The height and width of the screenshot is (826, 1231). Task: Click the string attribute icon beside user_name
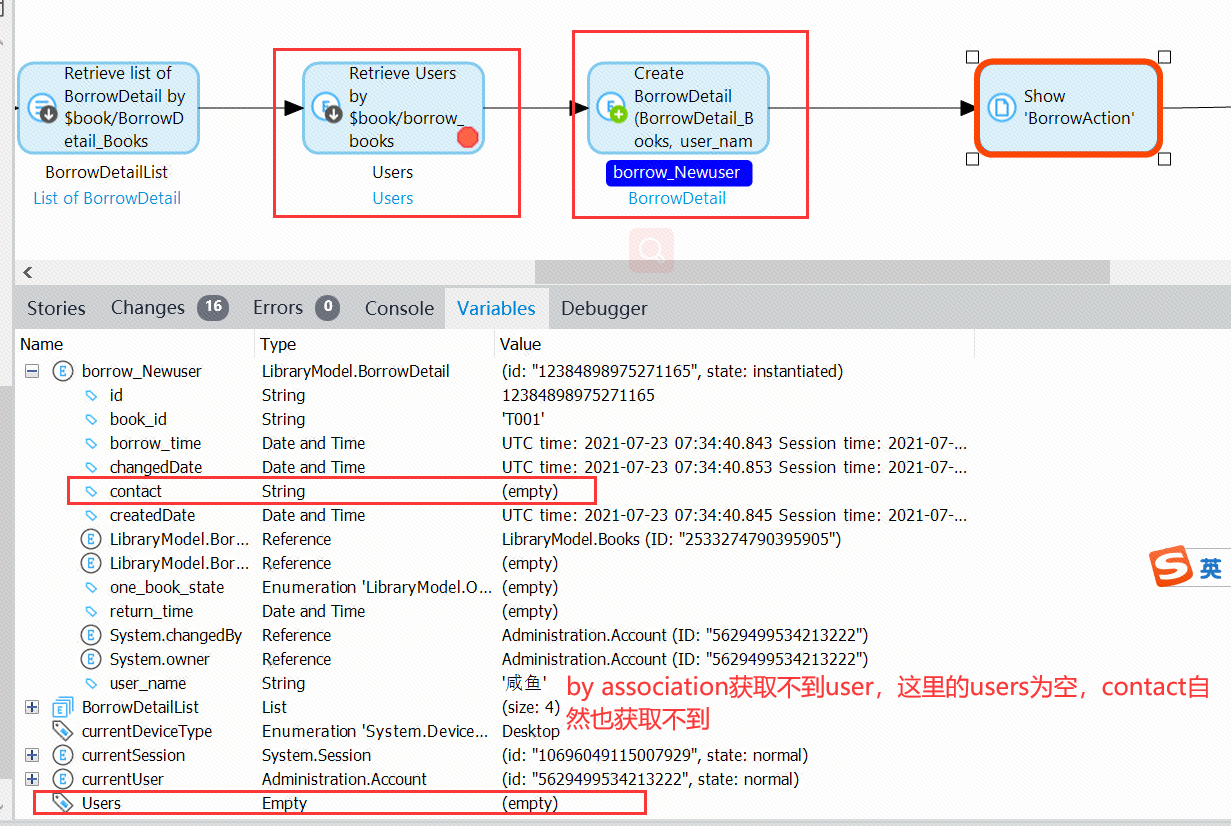(x=91, y=683)
